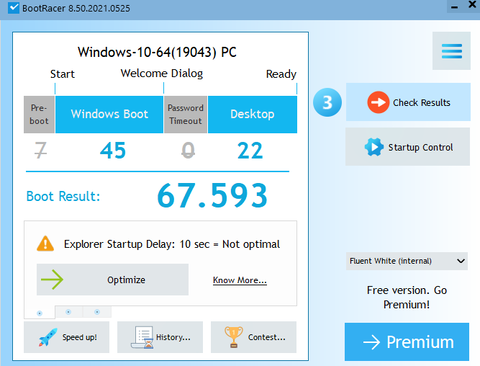The height and width of the screenshot is (366, 480).
Task: Click the Optimize button
Action: (x=113, y=280)
